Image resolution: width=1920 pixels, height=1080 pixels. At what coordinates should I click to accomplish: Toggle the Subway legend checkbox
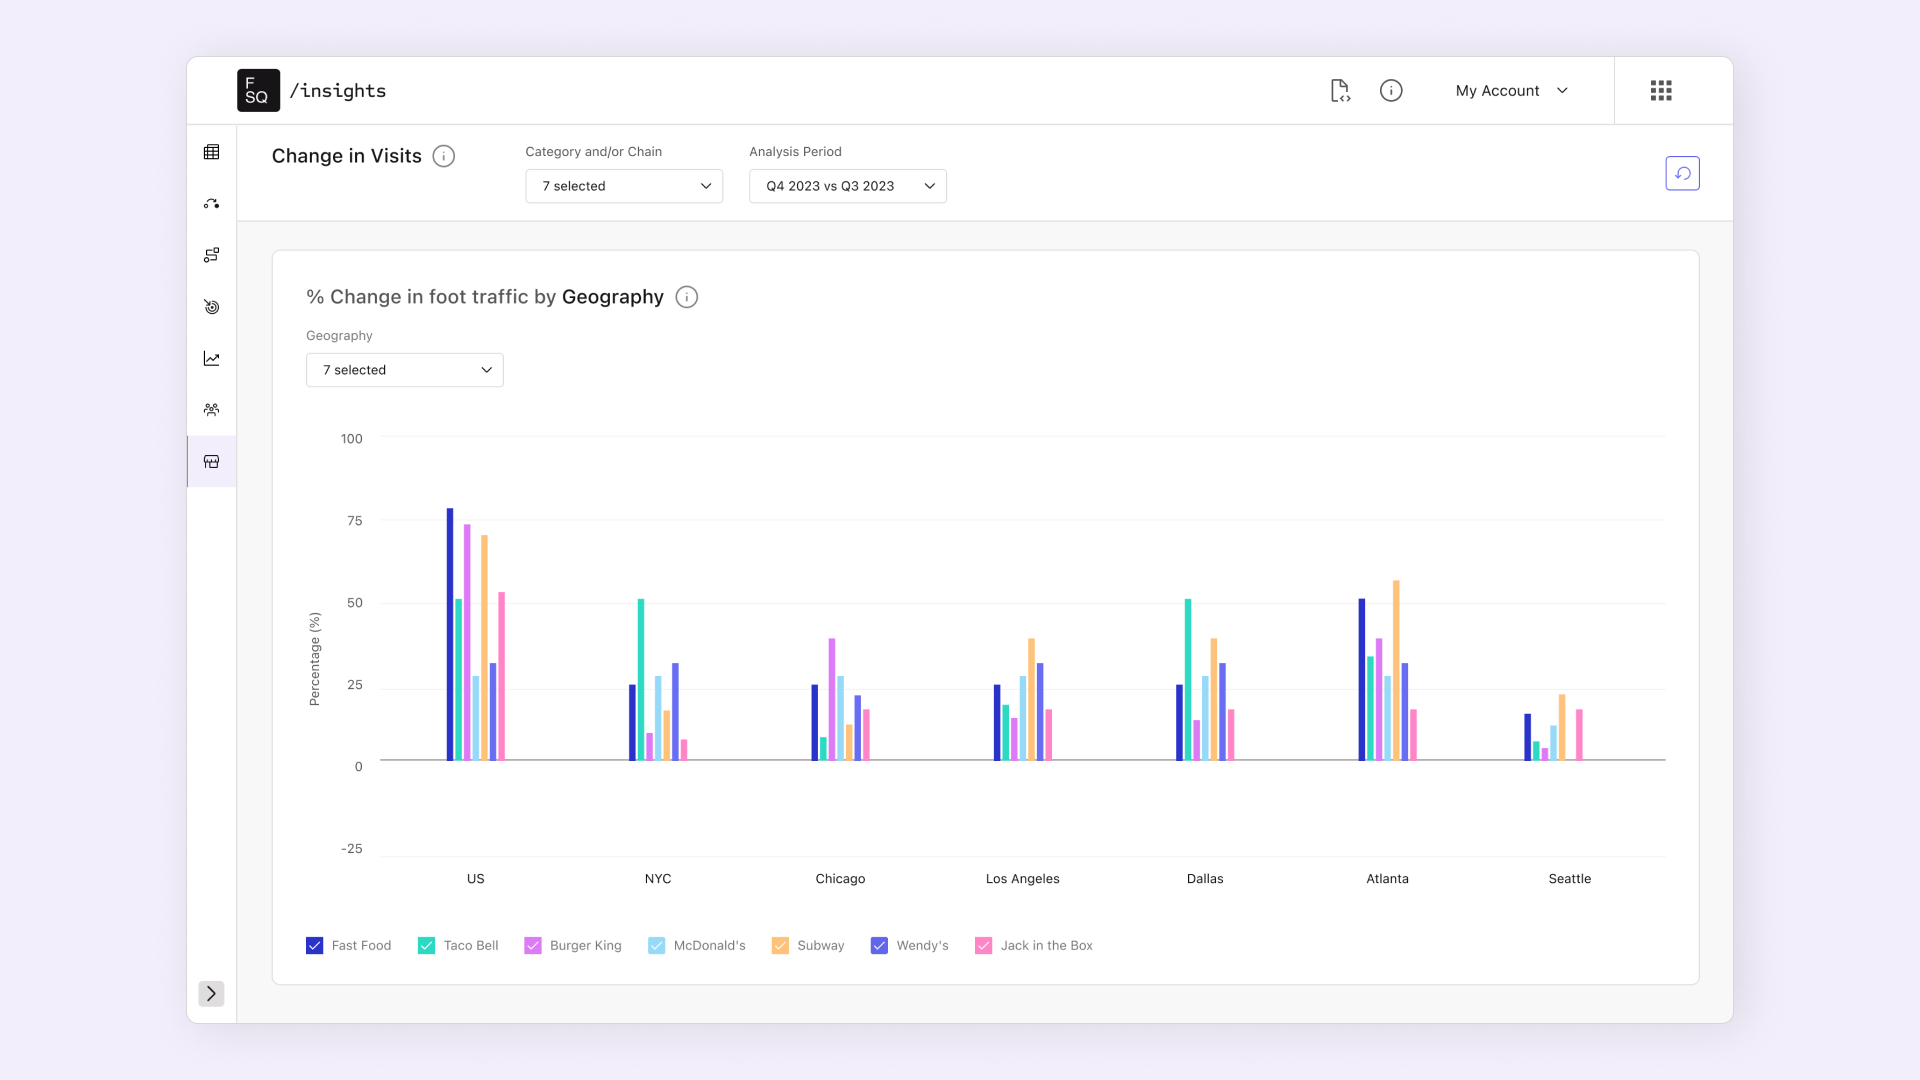[x=780, y=946]
